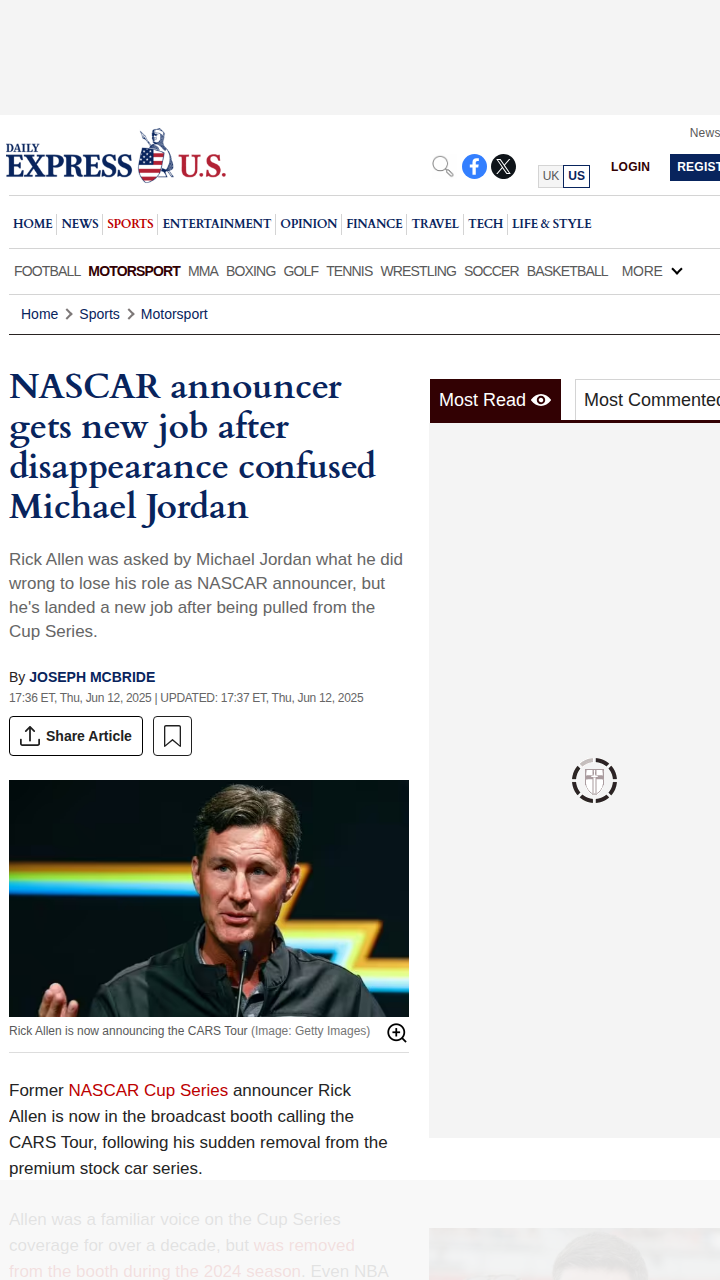Go to SOCCER subsection
The image size is (720, 1280).
491,271
